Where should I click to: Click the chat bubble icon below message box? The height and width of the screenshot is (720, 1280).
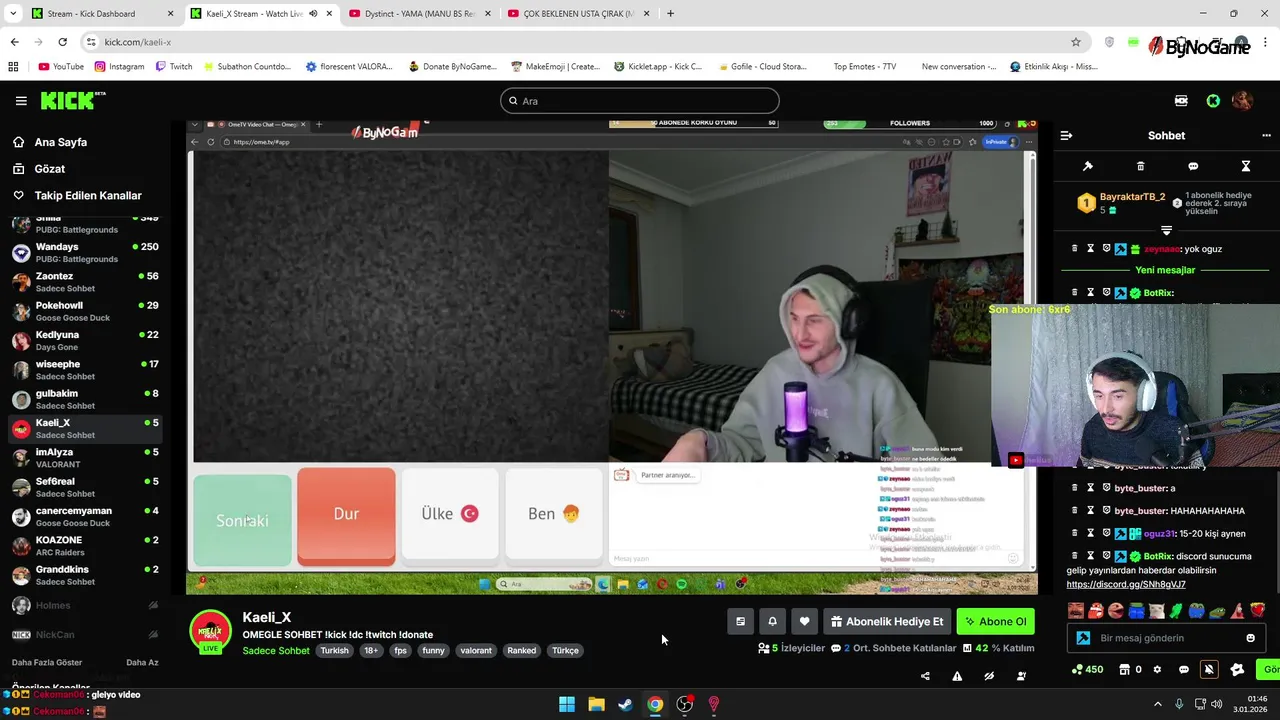point(1184,670)
